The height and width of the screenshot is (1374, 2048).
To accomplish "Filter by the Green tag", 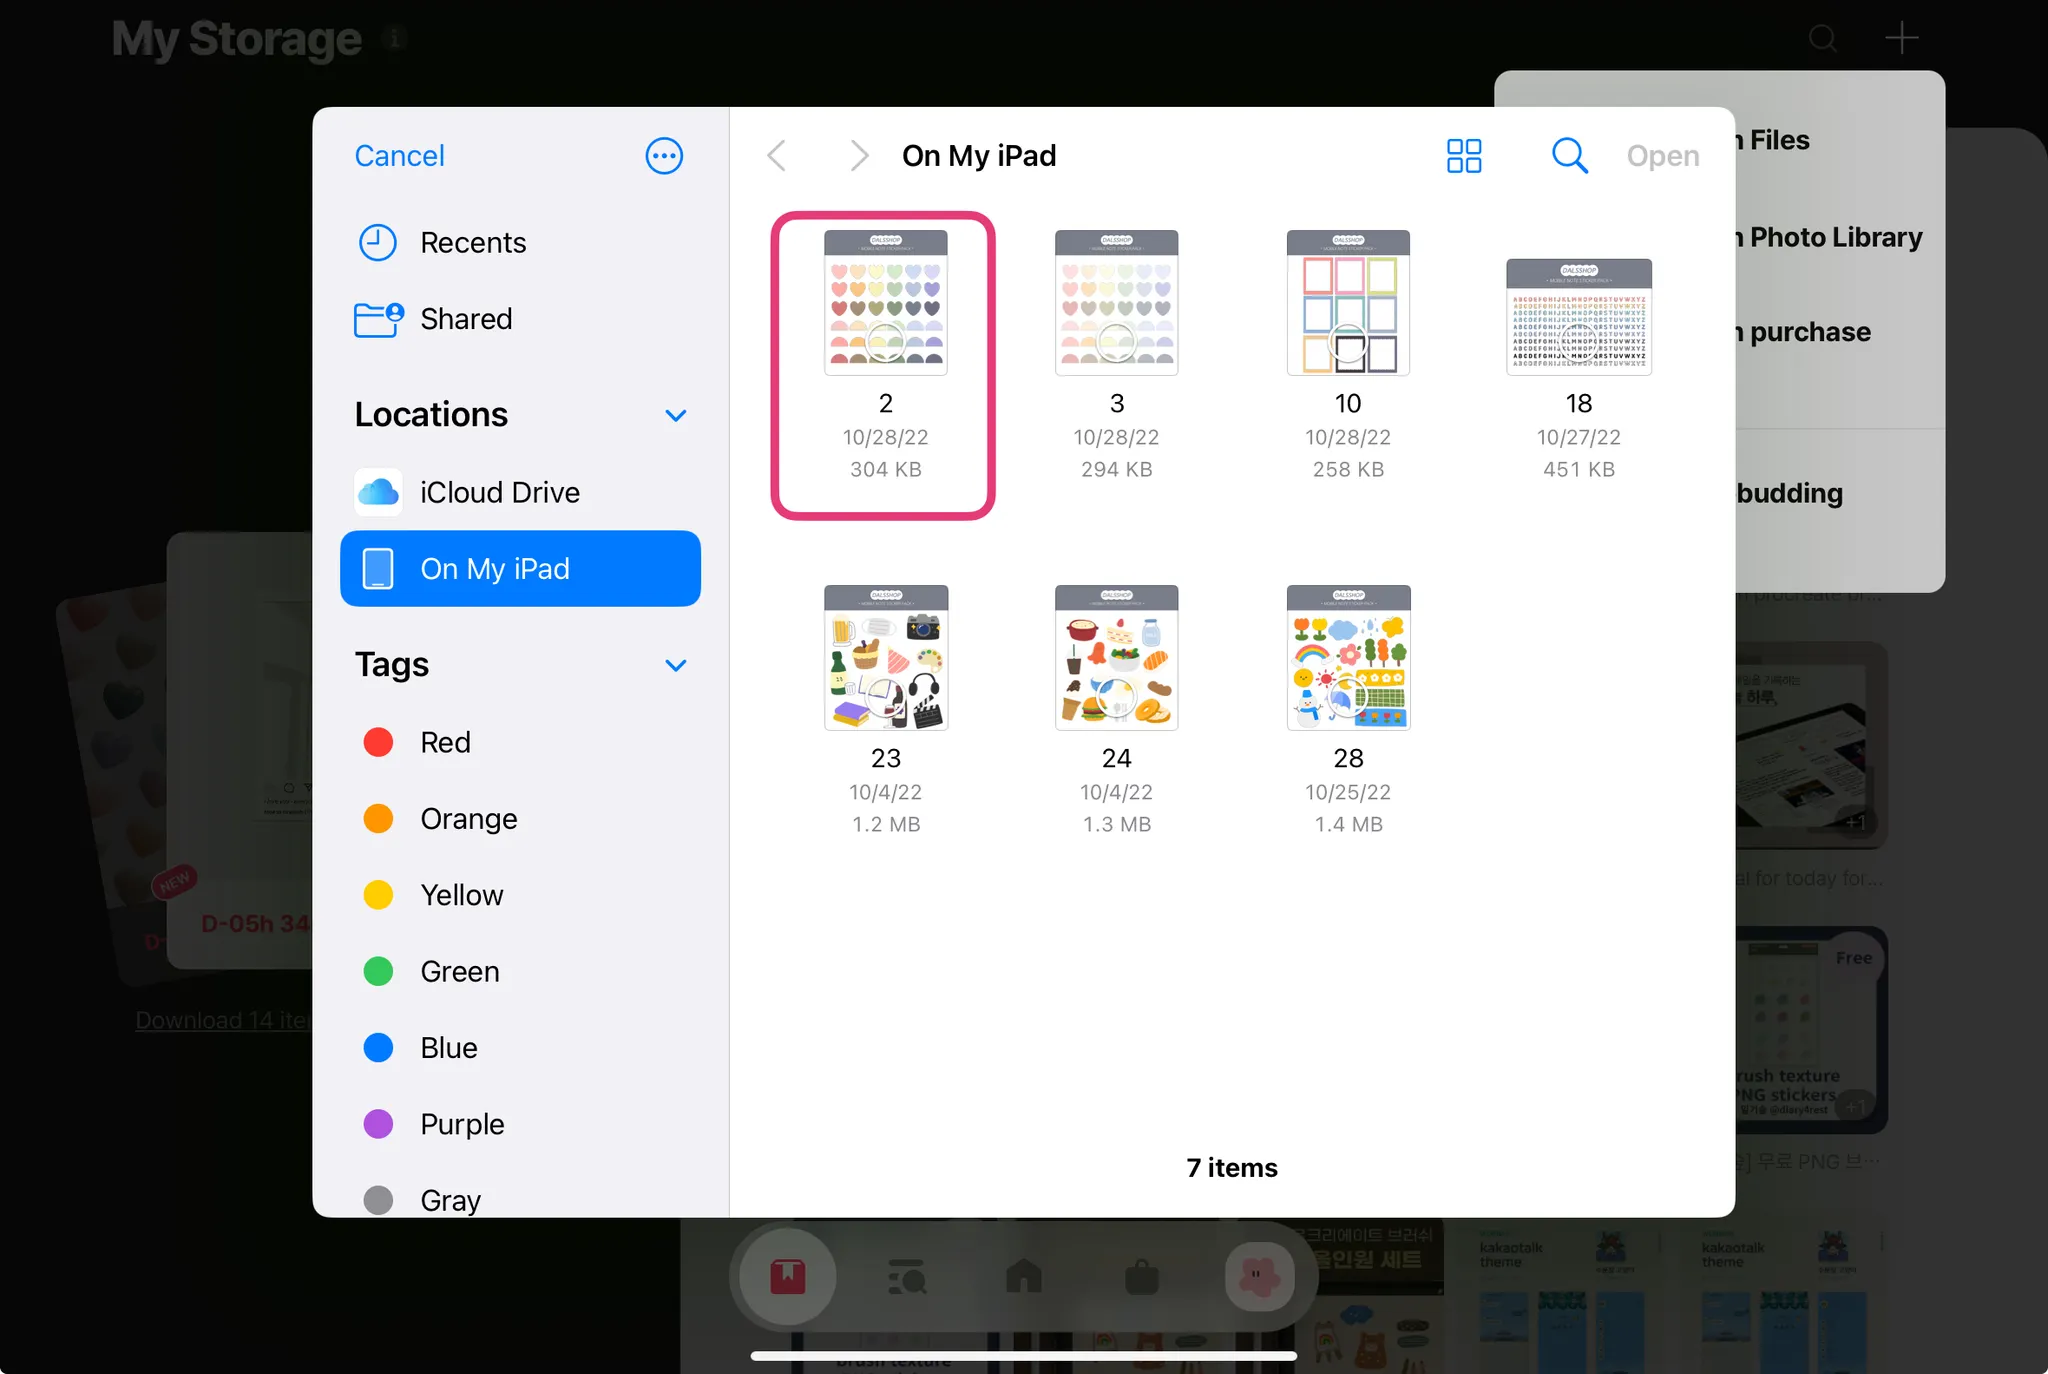I will (459, 971).
